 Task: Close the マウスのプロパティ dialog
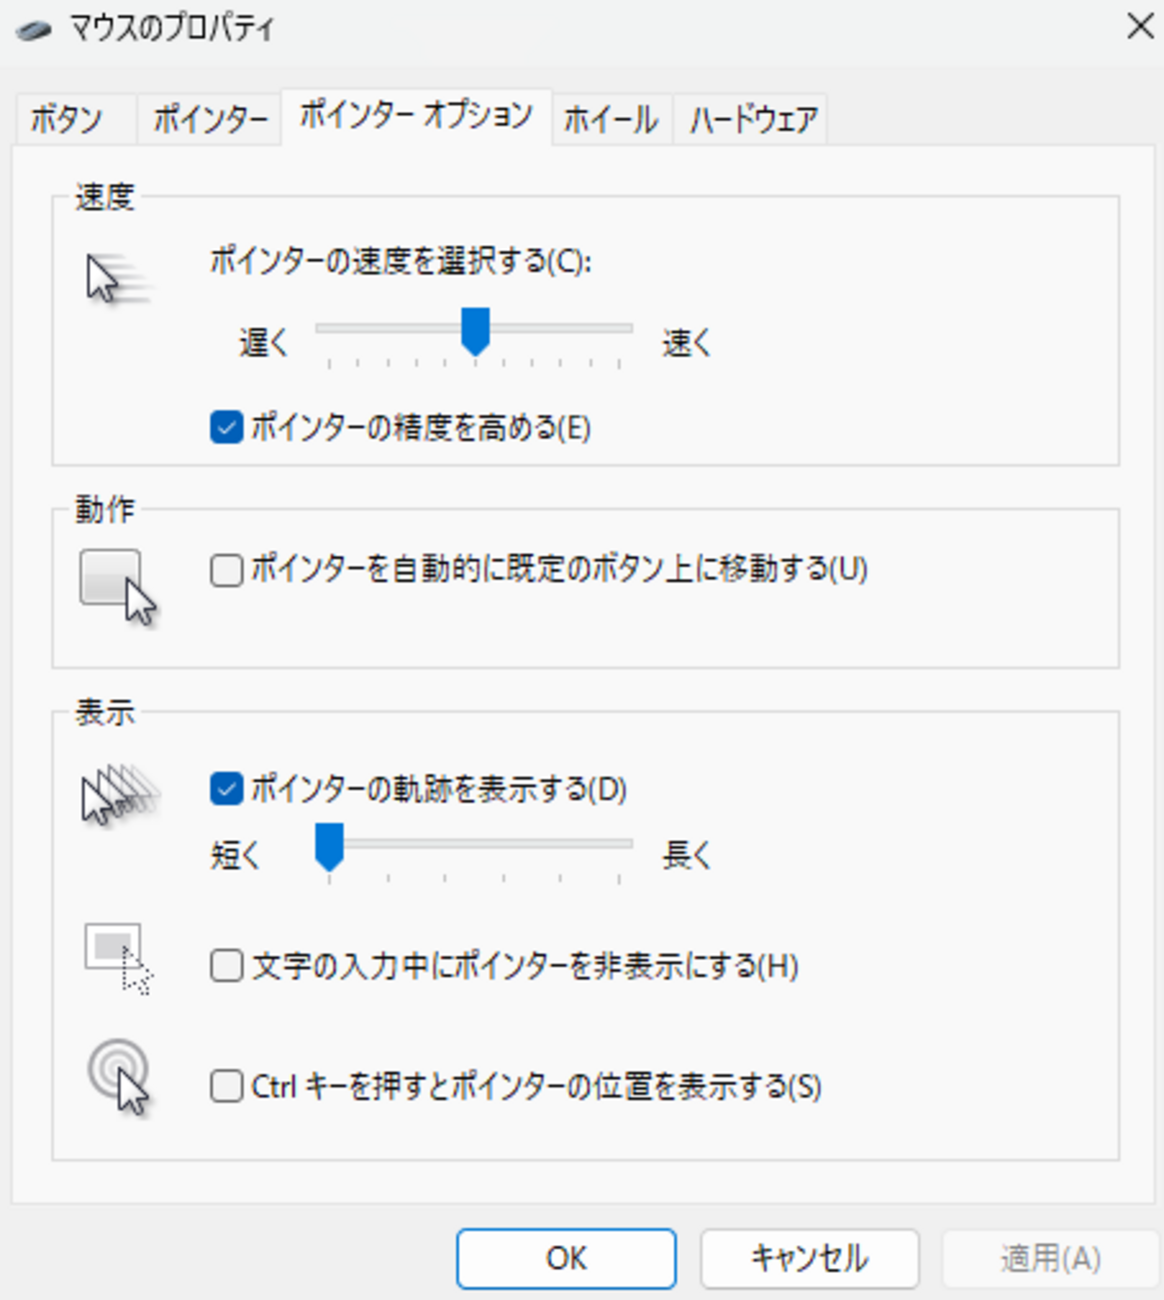pyautogui.click(x=1140, y=27)
